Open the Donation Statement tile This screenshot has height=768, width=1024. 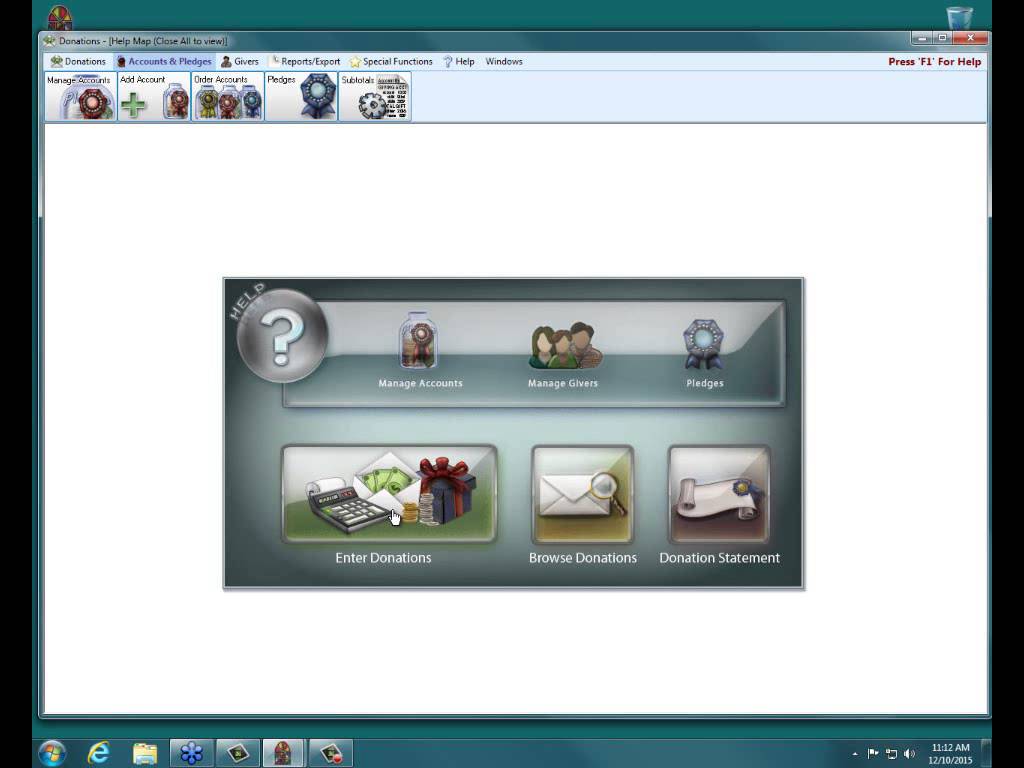point(719,495)
